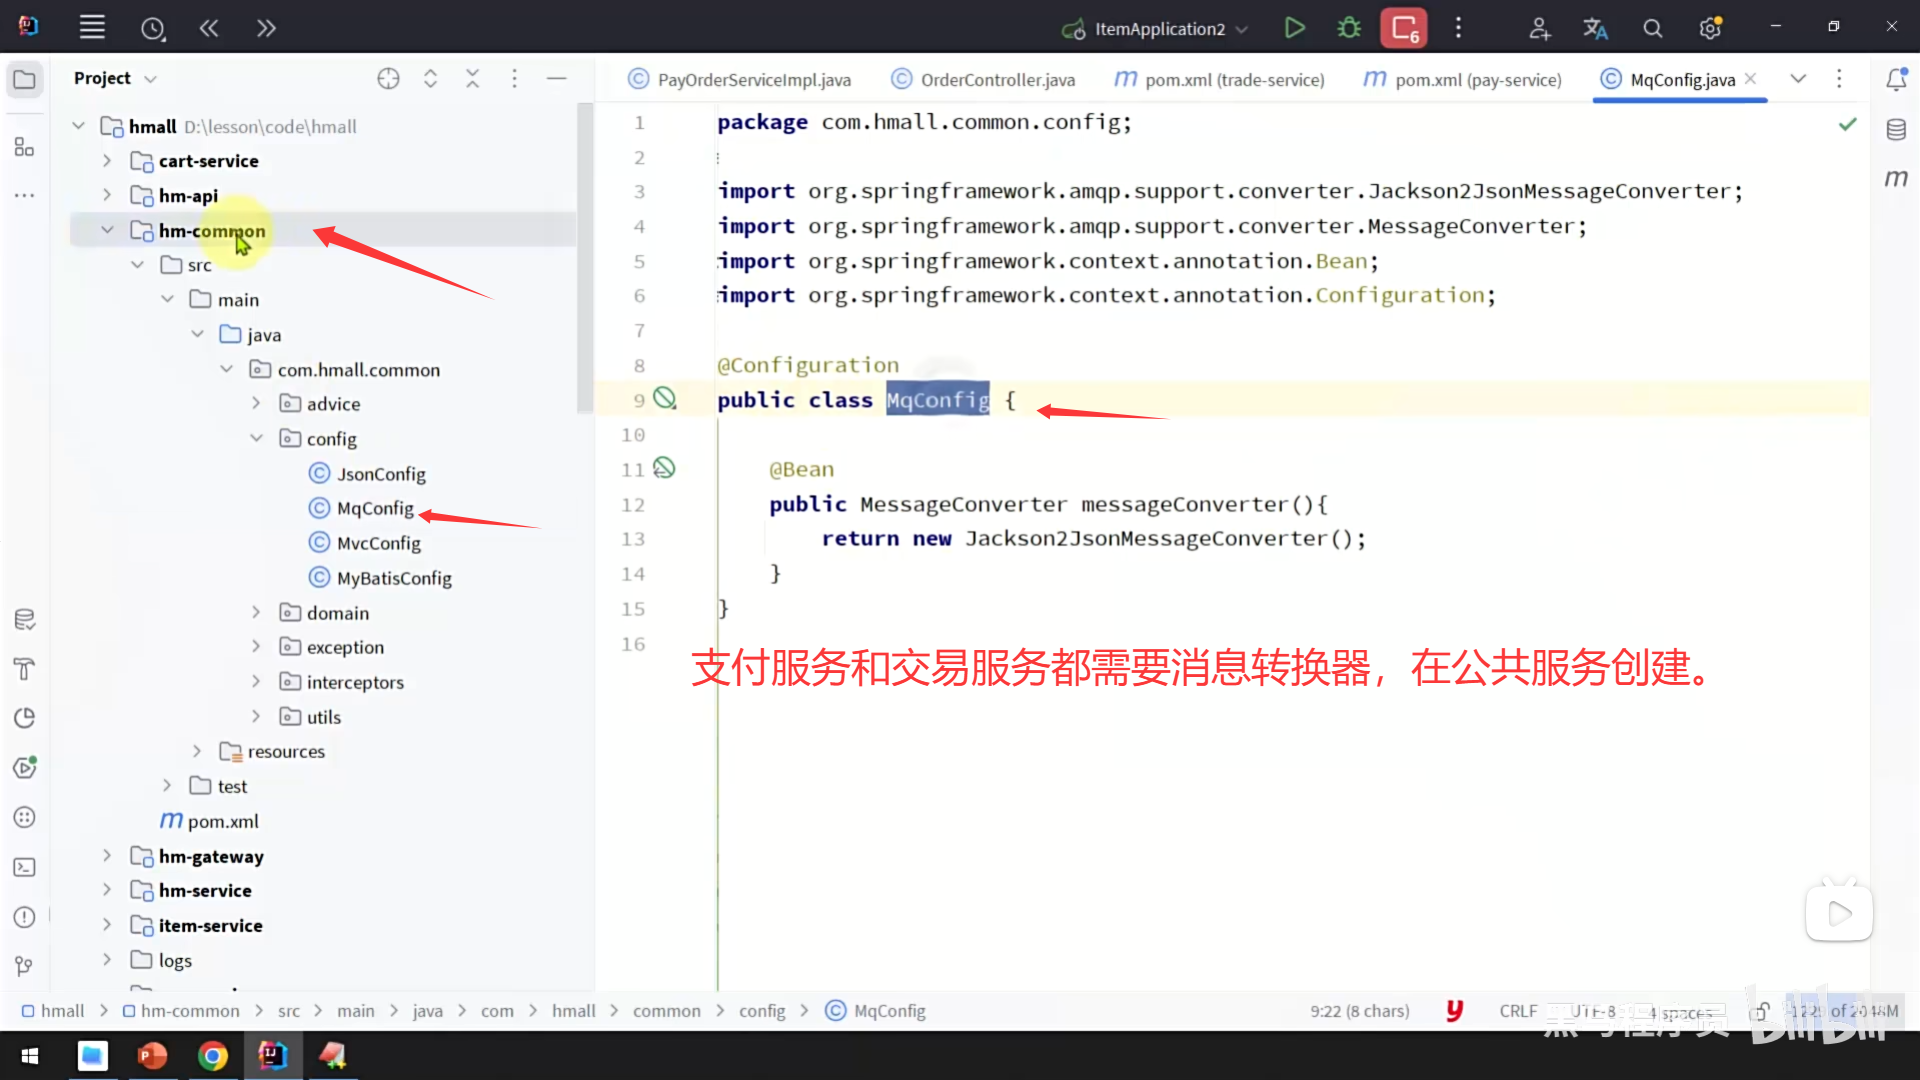
Task: Open the Maven tool window
Action: [x=1896, y=179]
